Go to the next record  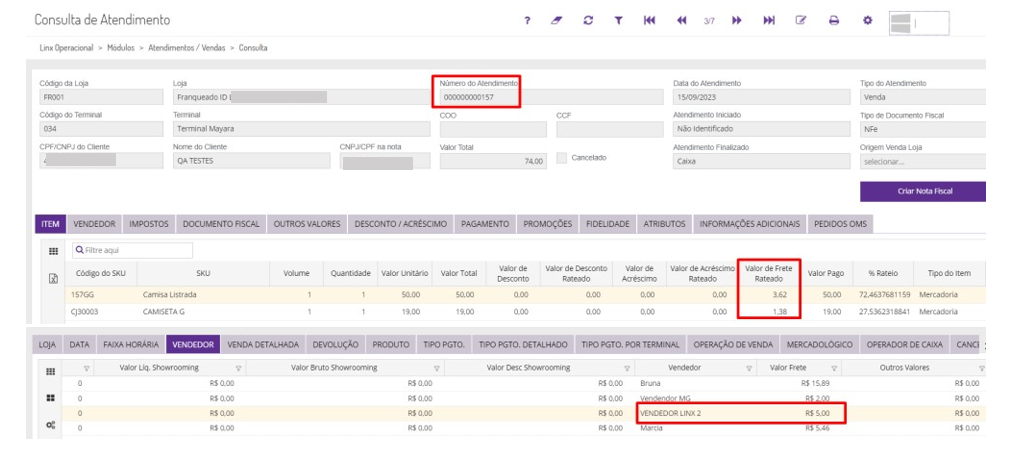coord(736,21)
